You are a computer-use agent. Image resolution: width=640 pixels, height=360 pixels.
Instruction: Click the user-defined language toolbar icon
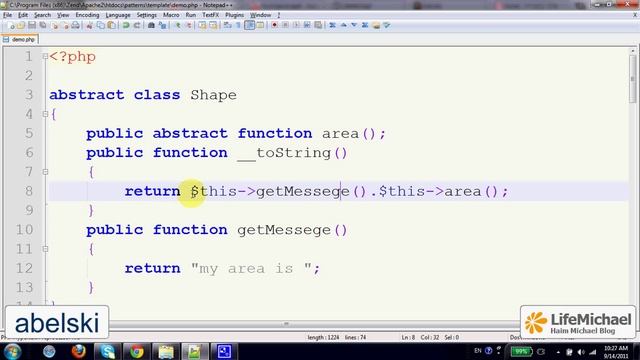coord(260,25)
